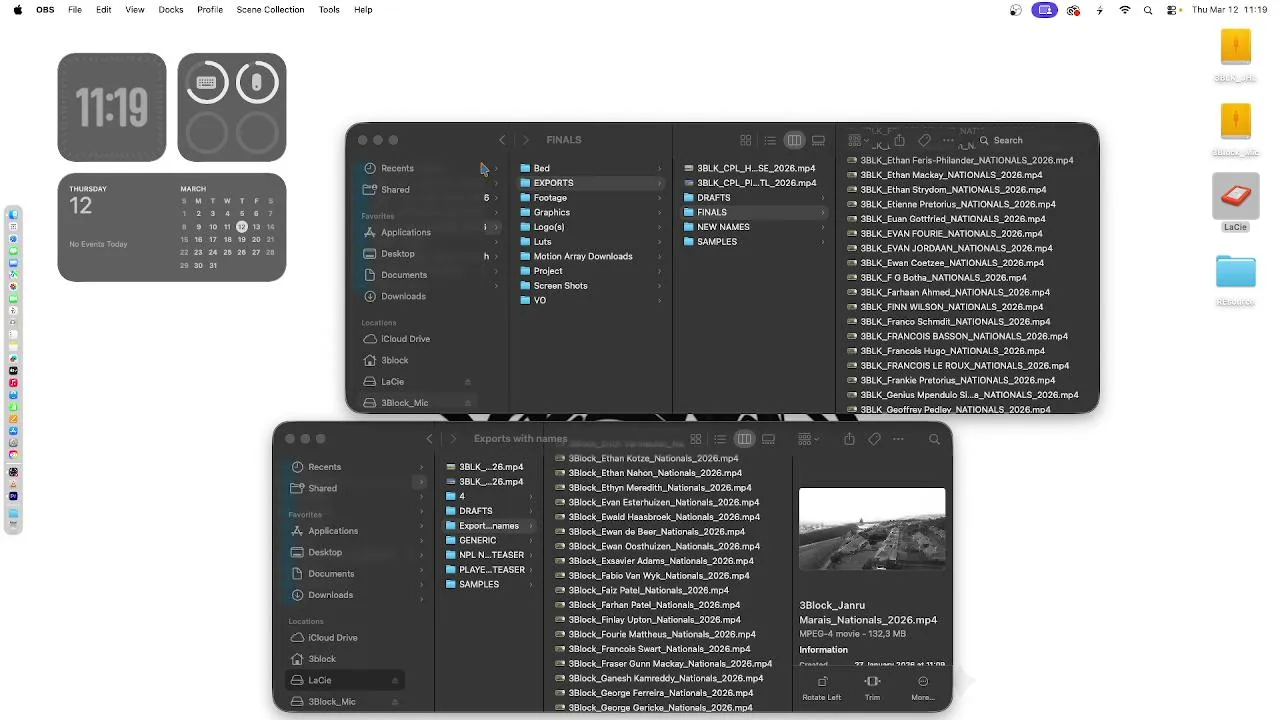Go forward in the FINALS Finder window
1280x720 pixels.
point(525,140)
